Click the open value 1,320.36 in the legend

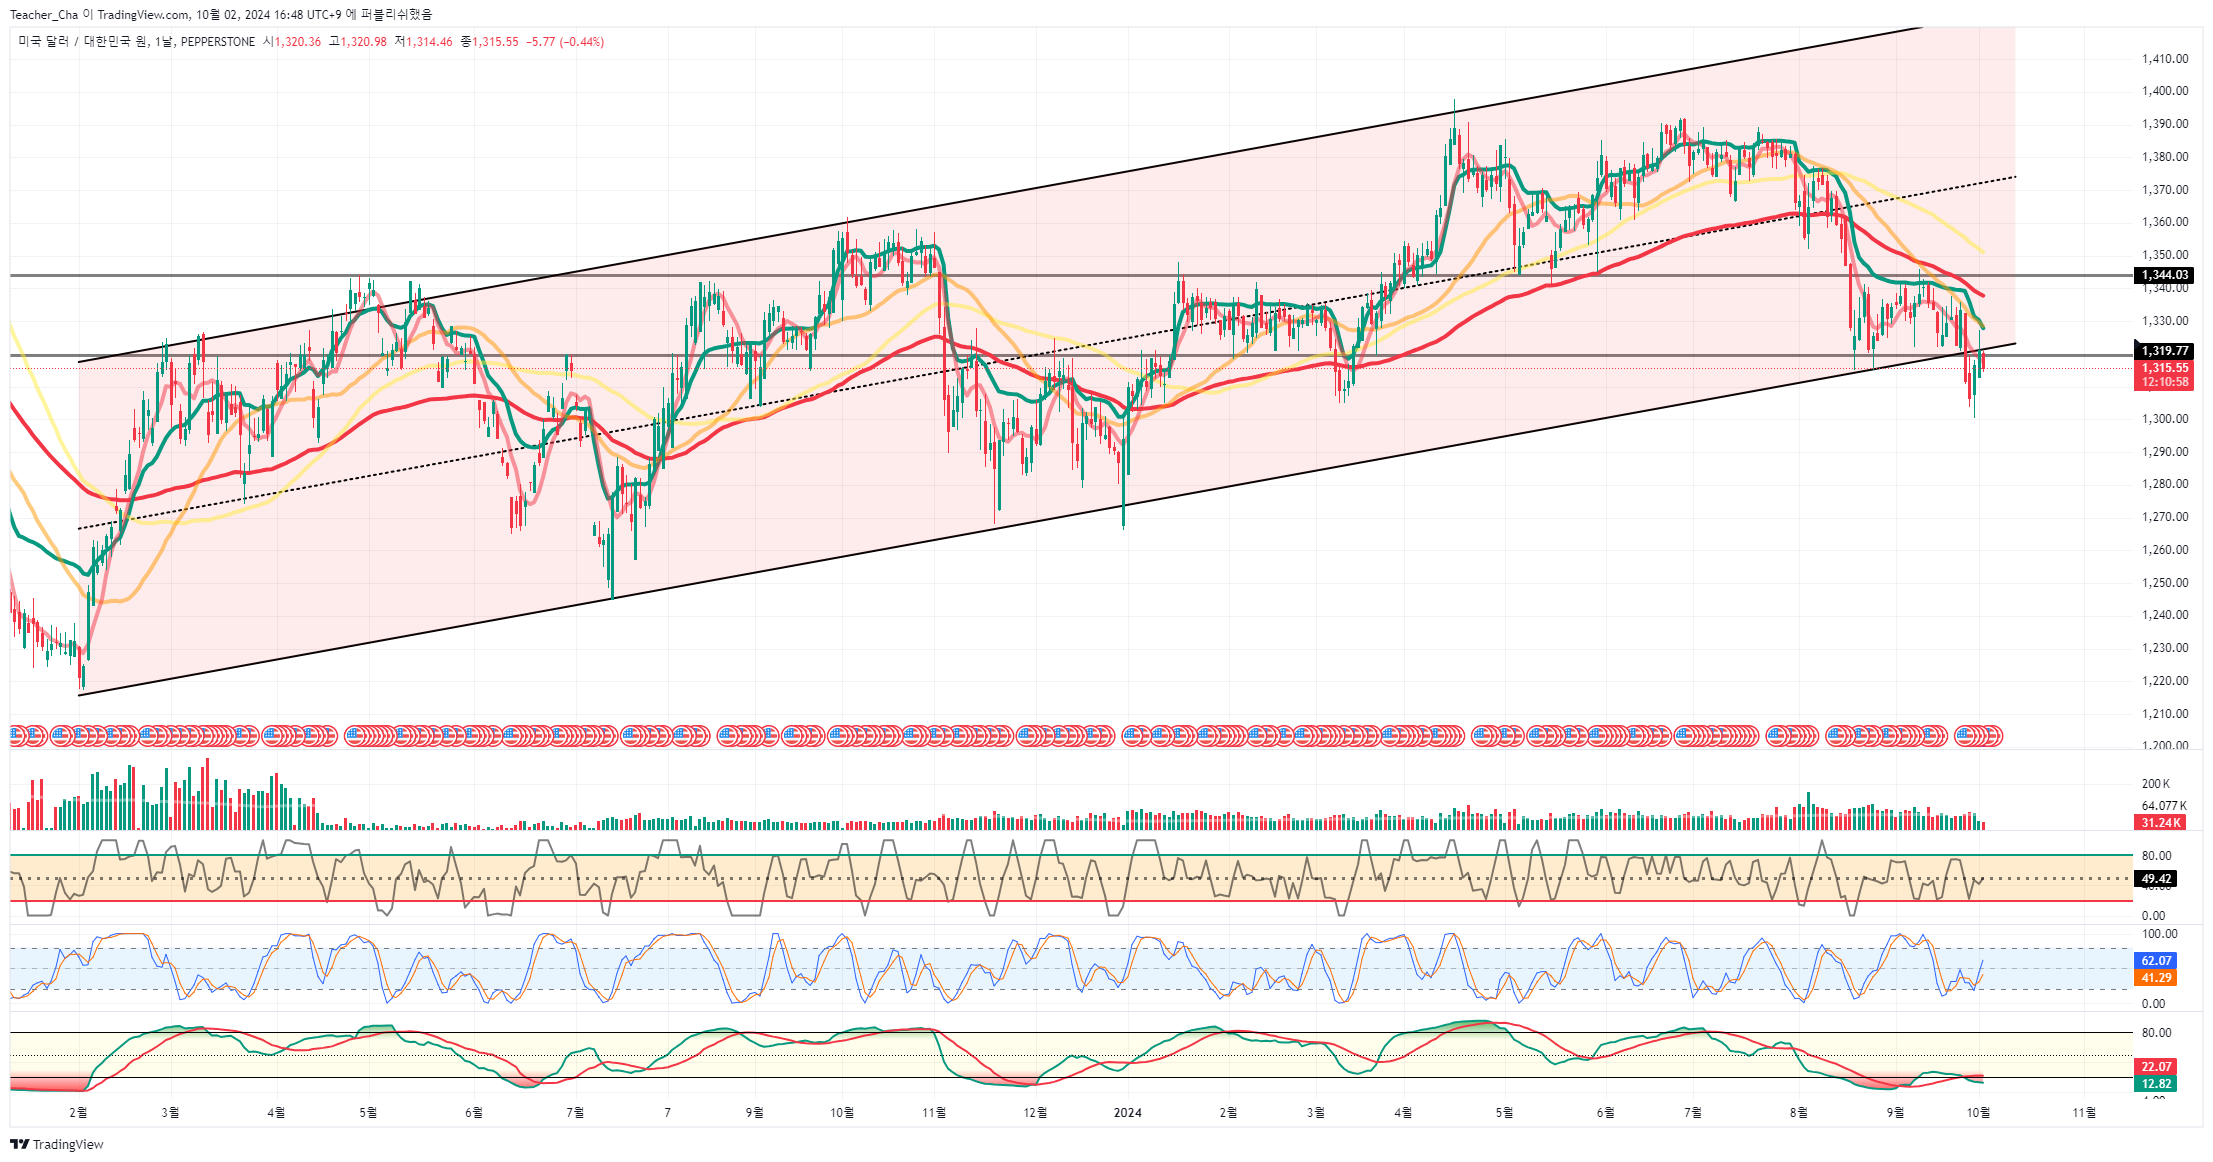297,42
